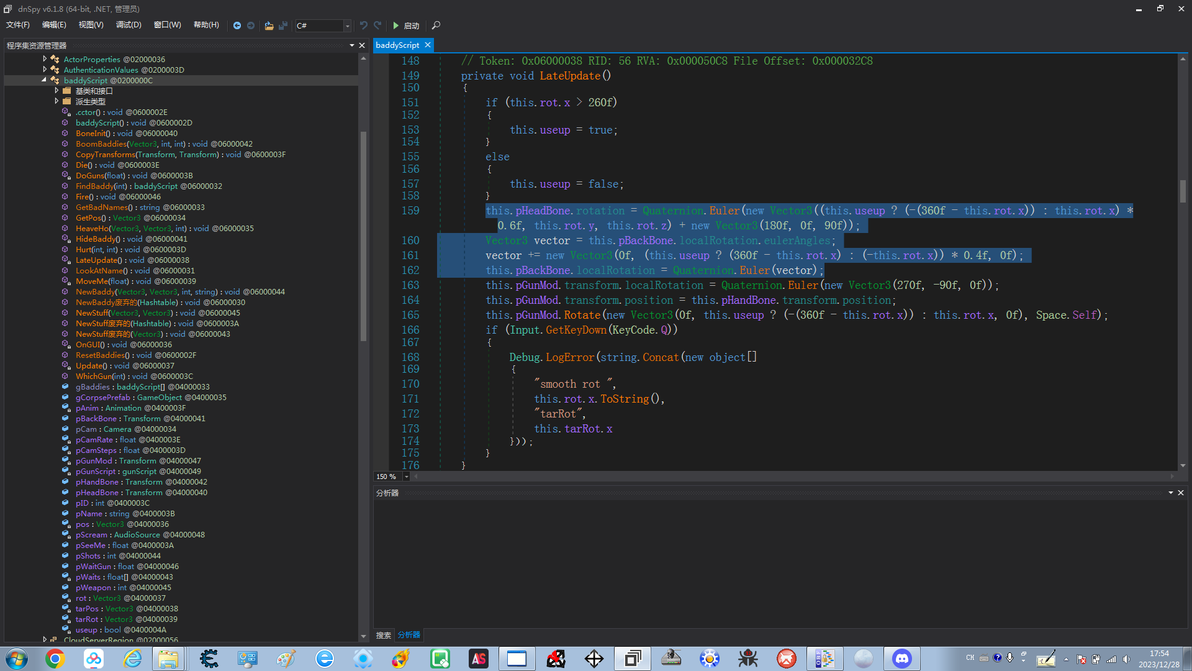Switch to the 搜索 tab at bottom
The width and height of the screenshot is (1192, 671).
point(383,635)
